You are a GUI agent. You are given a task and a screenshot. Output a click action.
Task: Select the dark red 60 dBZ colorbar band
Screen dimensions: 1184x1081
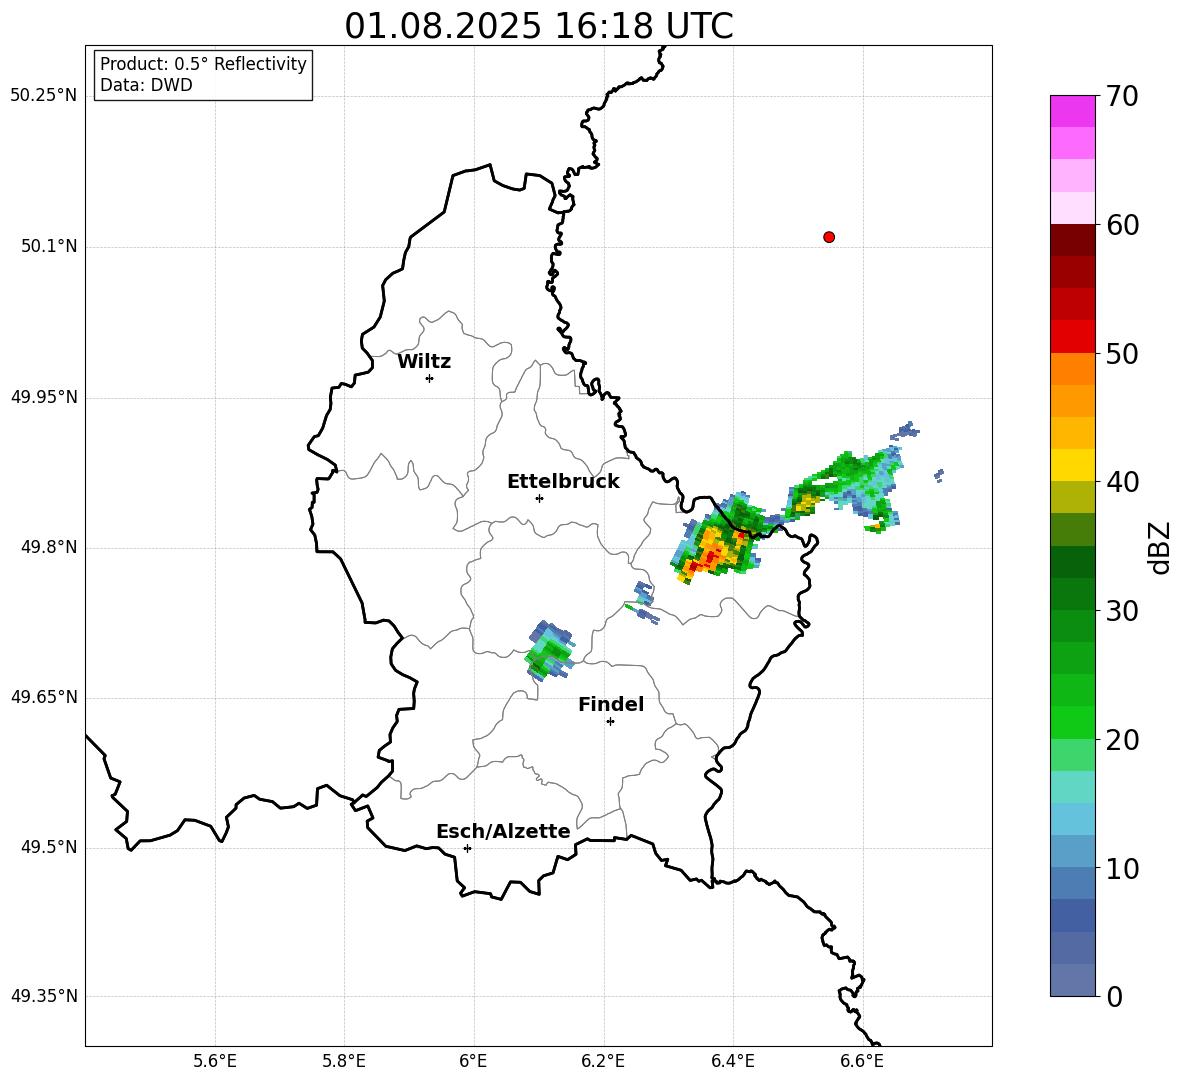(x=1072, y=240)
